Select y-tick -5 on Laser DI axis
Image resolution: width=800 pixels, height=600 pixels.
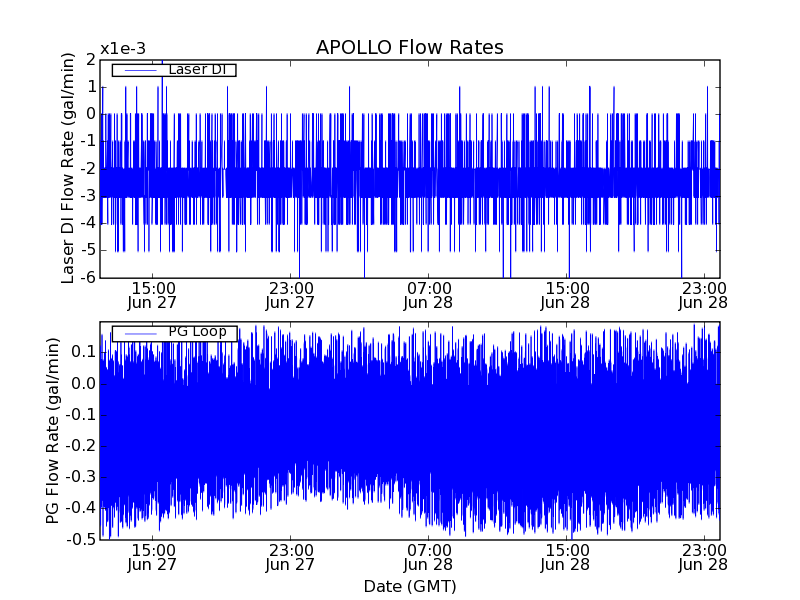(88, 251)
